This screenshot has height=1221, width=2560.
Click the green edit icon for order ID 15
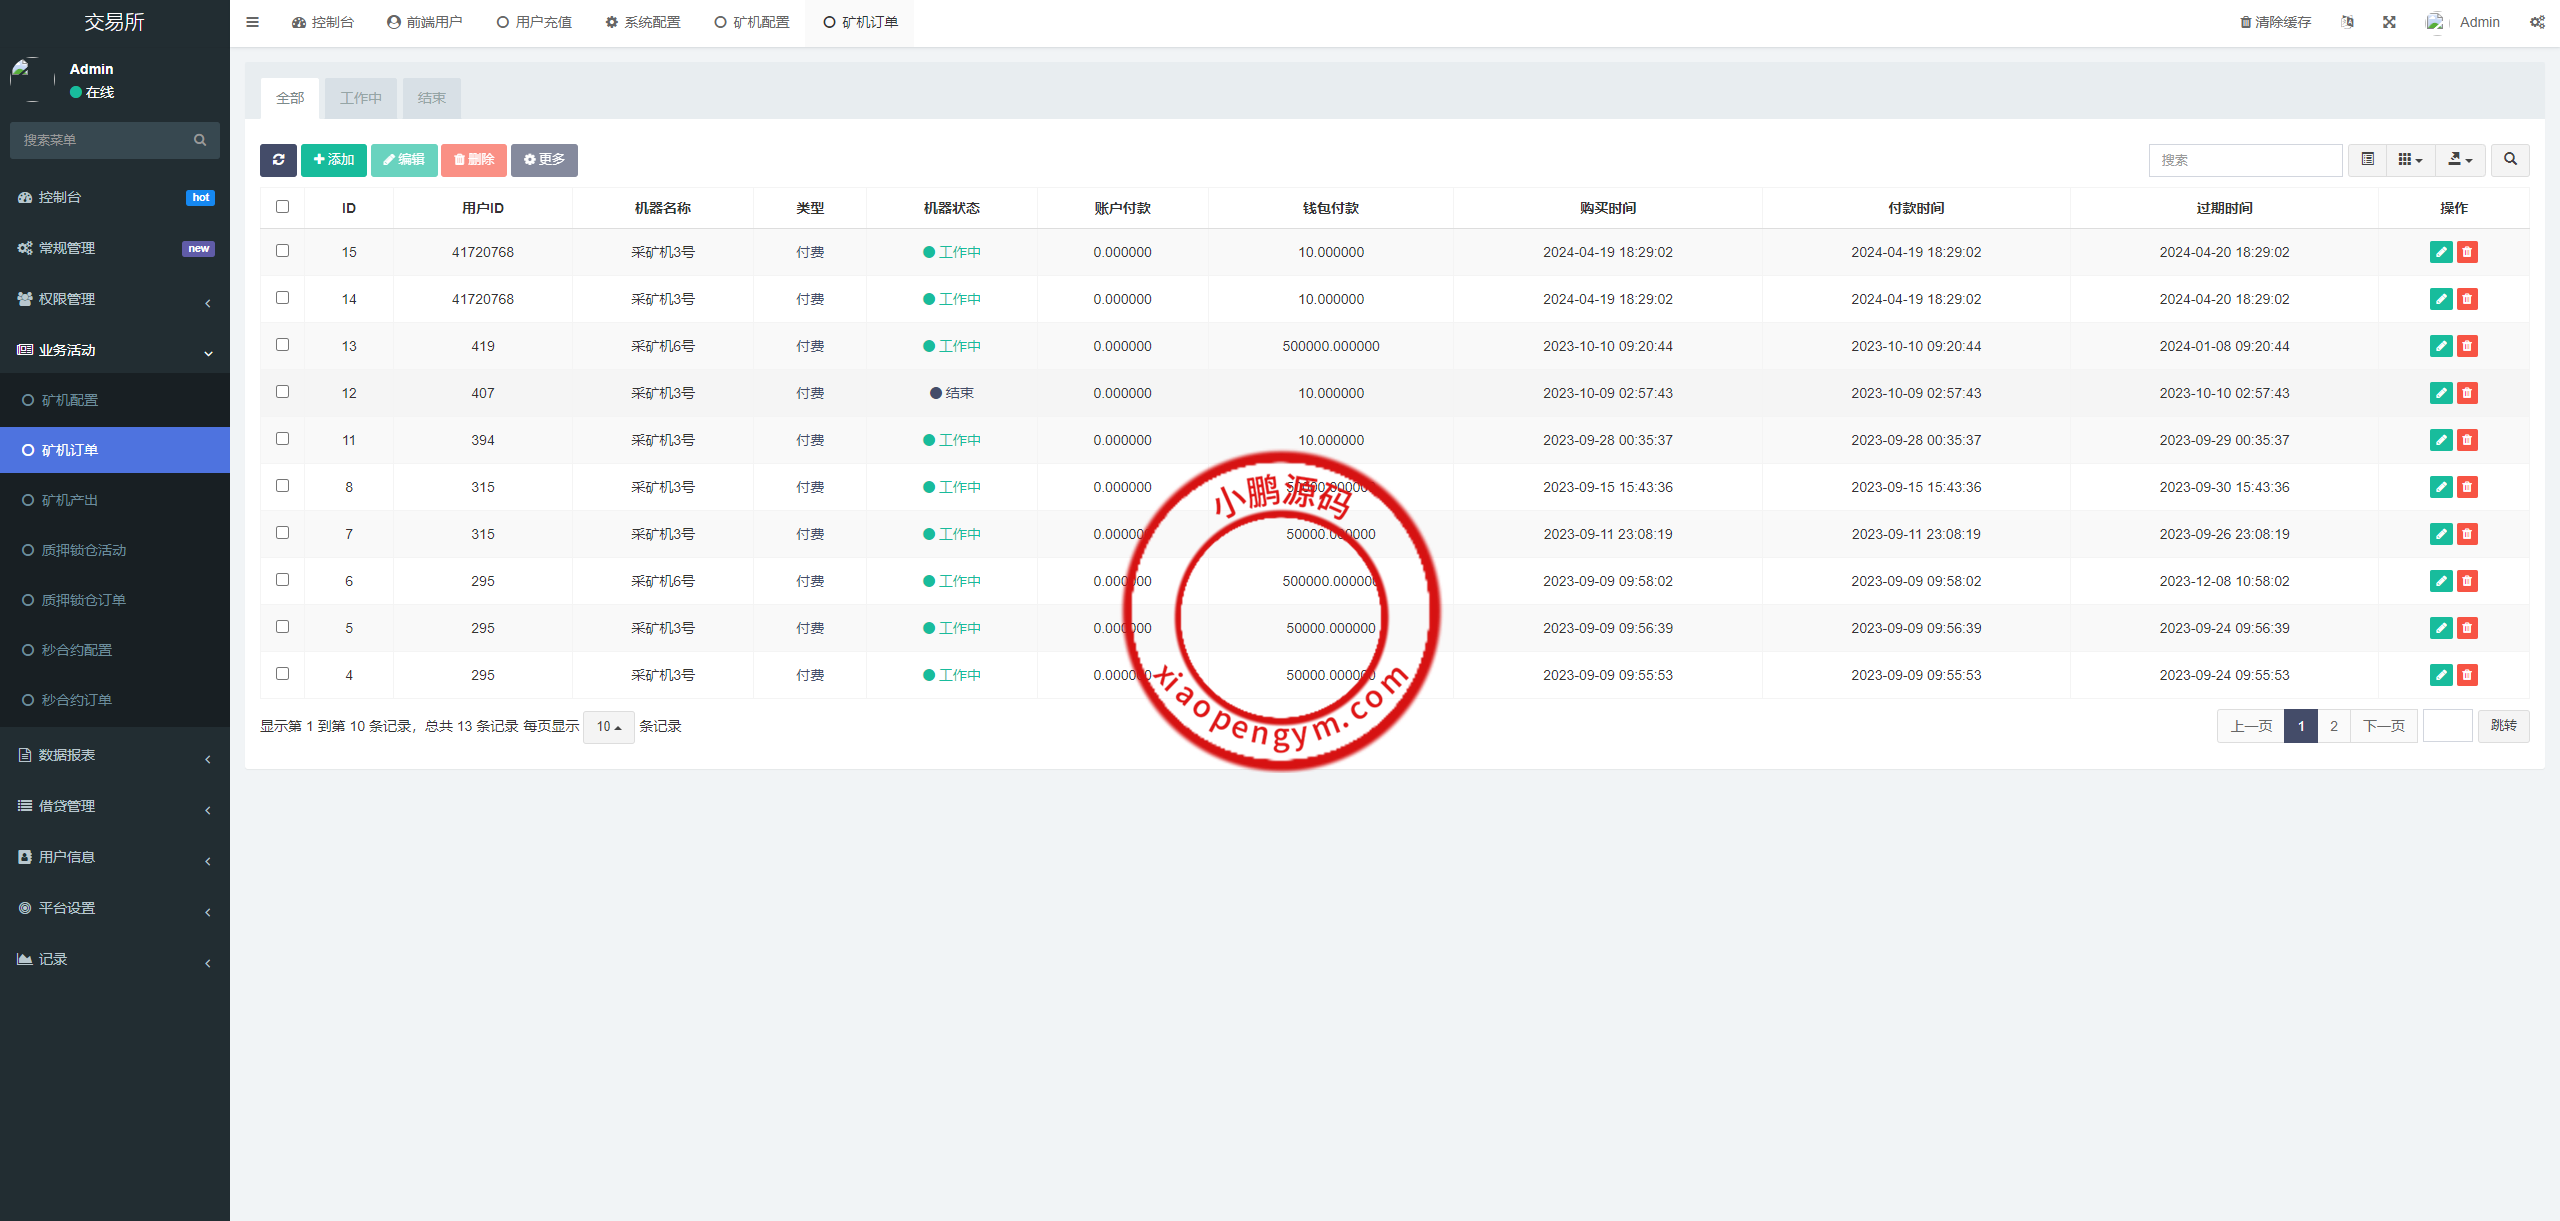[2441, 252]
